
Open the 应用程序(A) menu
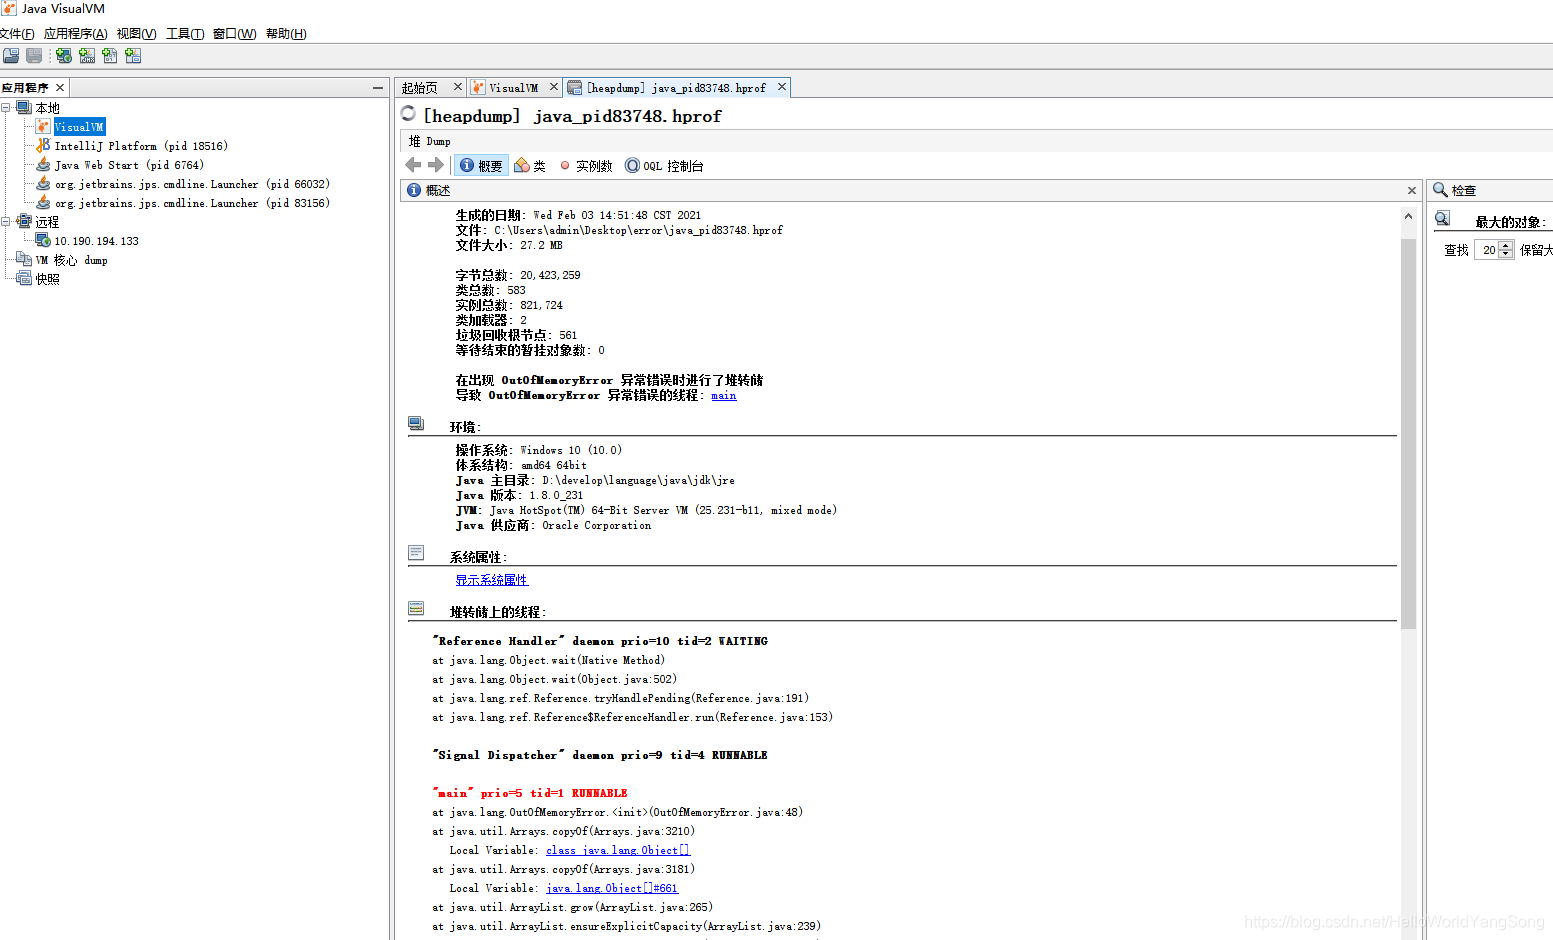pyautogui.click(x=75, y=34)
